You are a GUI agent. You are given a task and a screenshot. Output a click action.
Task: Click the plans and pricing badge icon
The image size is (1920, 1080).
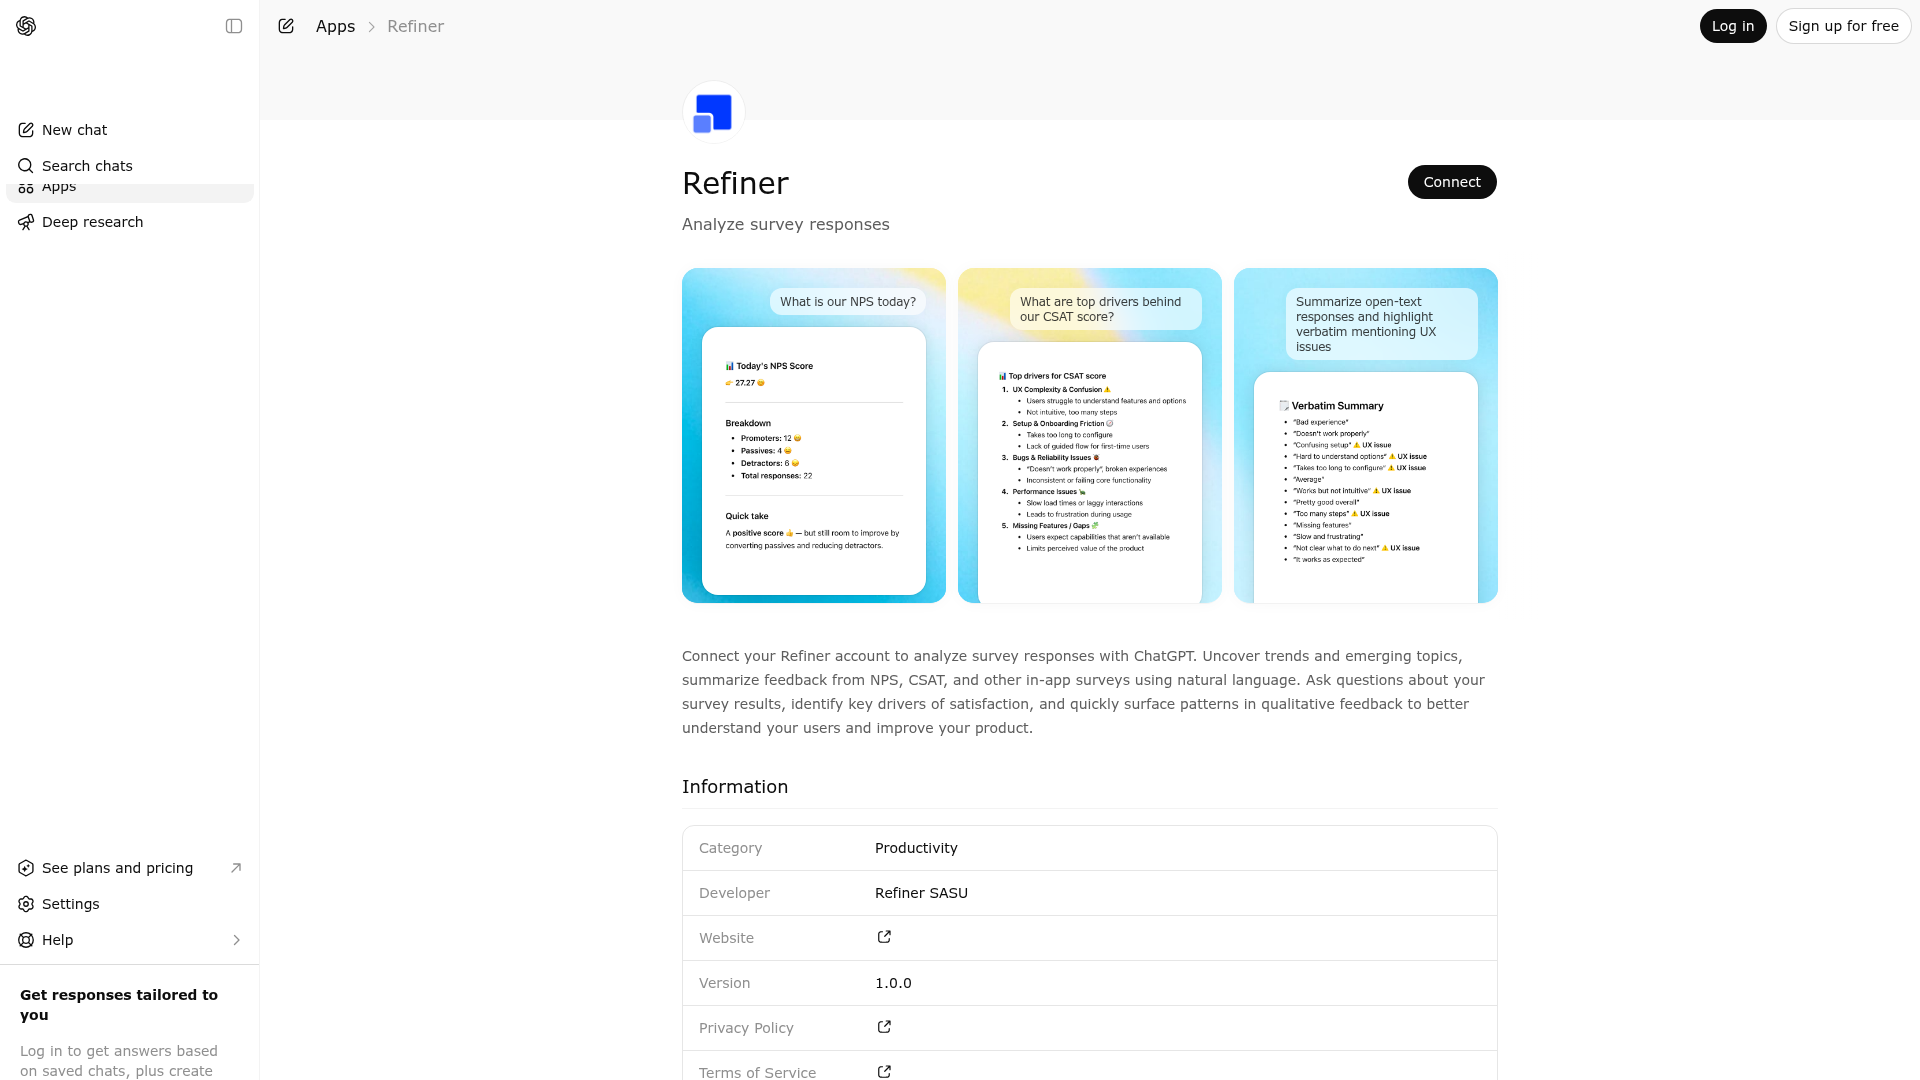pyautogui.click(x=26, y=868)
